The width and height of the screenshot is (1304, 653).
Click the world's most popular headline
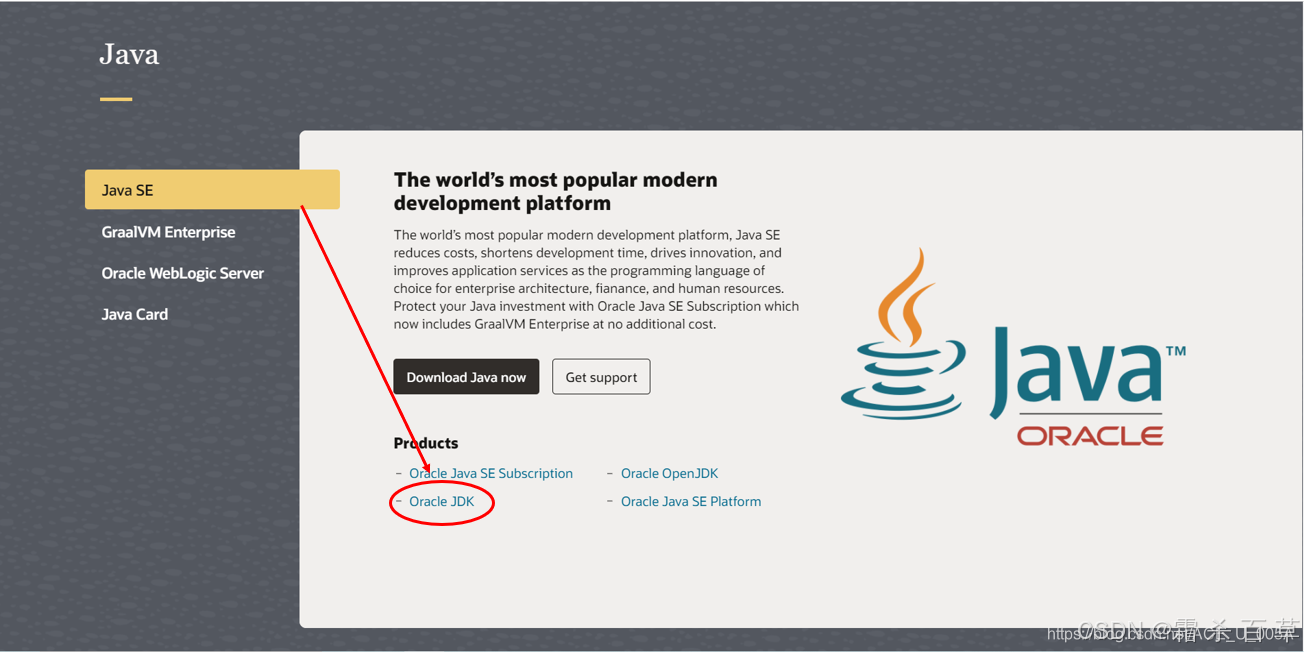pyautogui.click(x=556, y=191)
